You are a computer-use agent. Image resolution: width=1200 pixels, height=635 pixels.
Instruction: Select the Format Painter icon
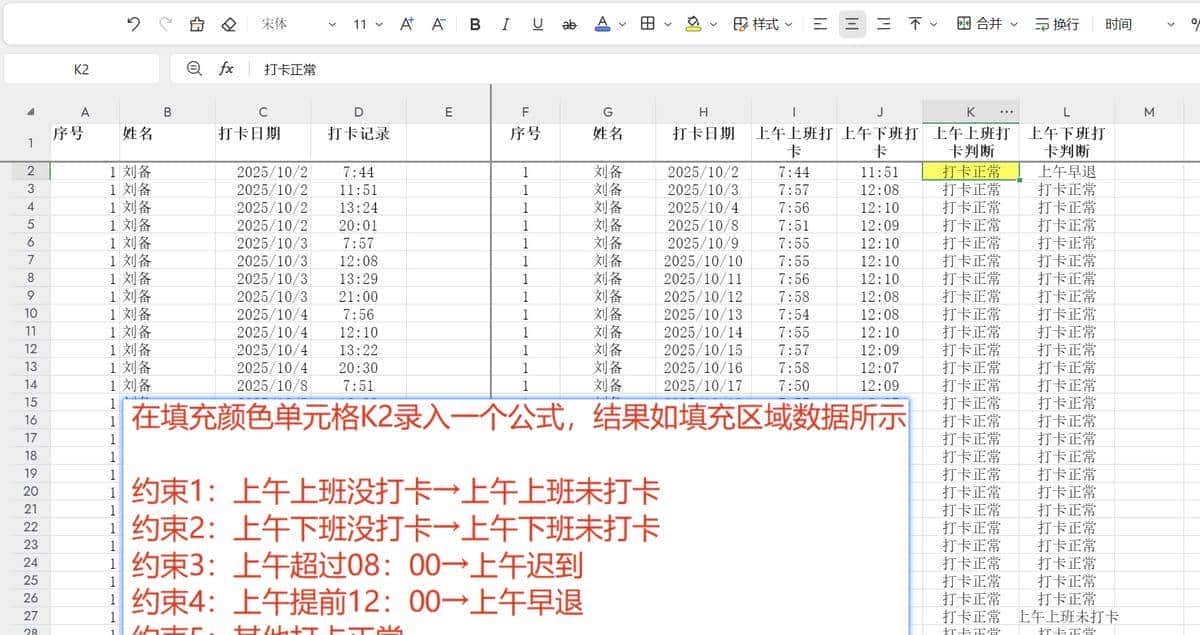(196, 22)
